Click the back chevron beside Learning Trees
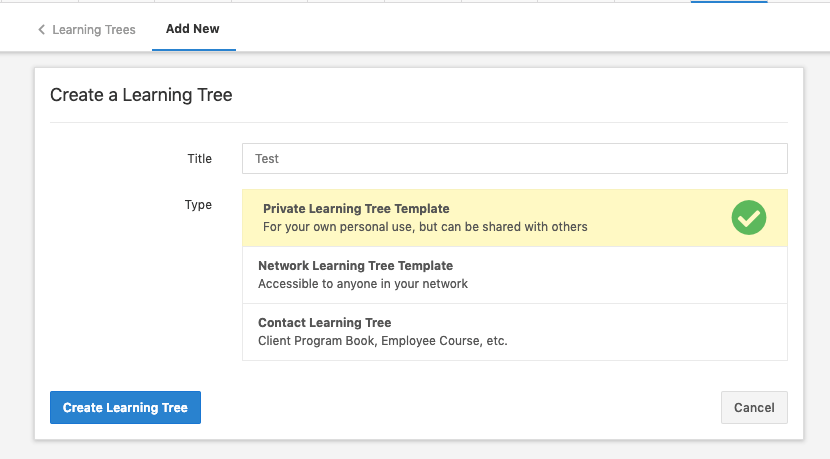This screenshot has width=830, height=459. pos(42,30)
